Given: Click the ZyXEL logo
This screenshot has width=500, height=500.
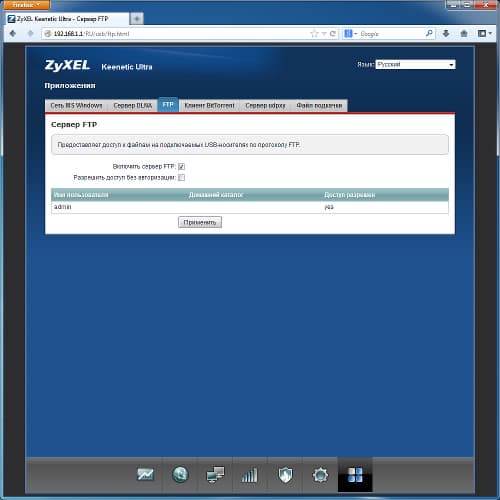Looking at the screenshot, I should click(x=67, y=65).
